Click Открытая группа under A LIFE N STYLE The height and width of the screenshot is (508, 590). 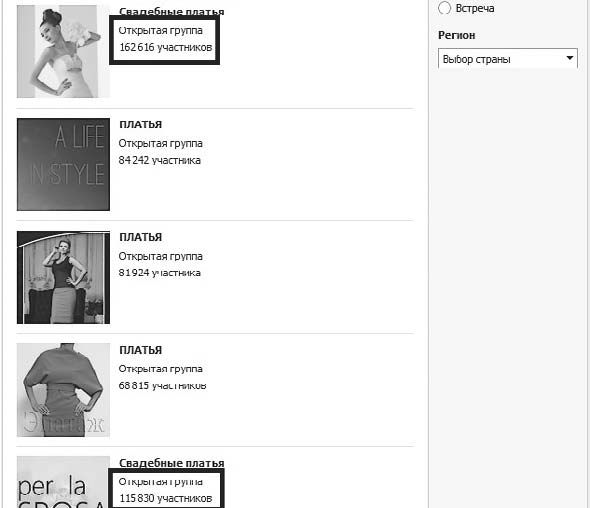point(160,143)
